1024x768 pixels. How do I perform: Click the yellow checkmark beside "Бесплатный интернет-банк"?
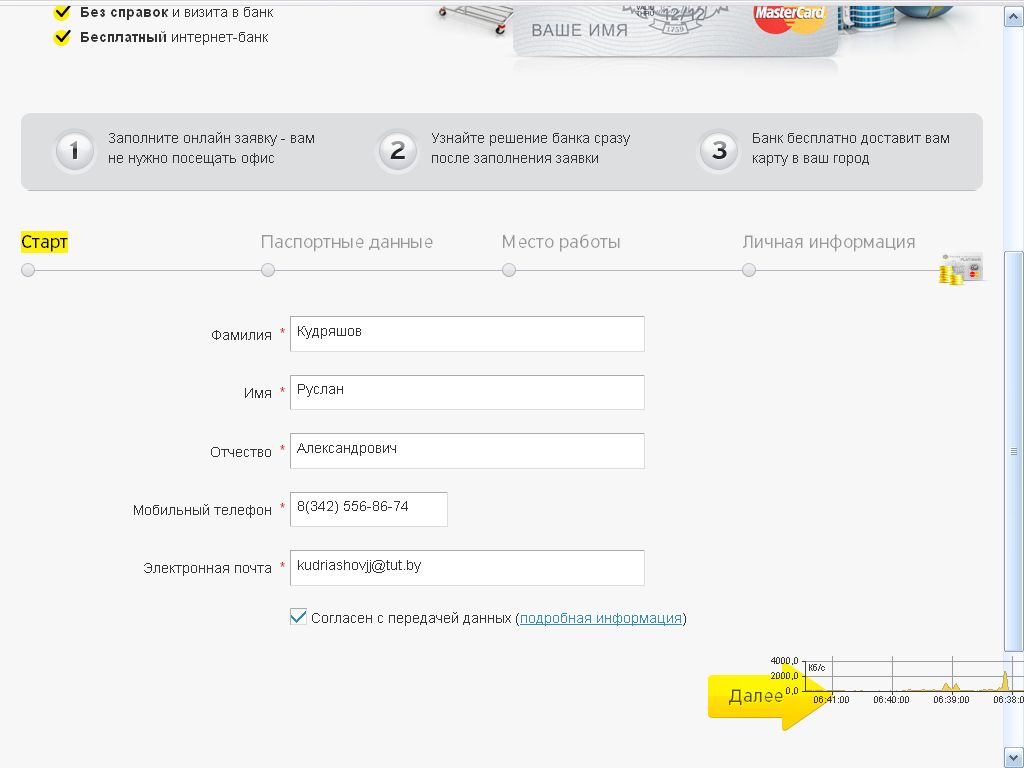63,37
